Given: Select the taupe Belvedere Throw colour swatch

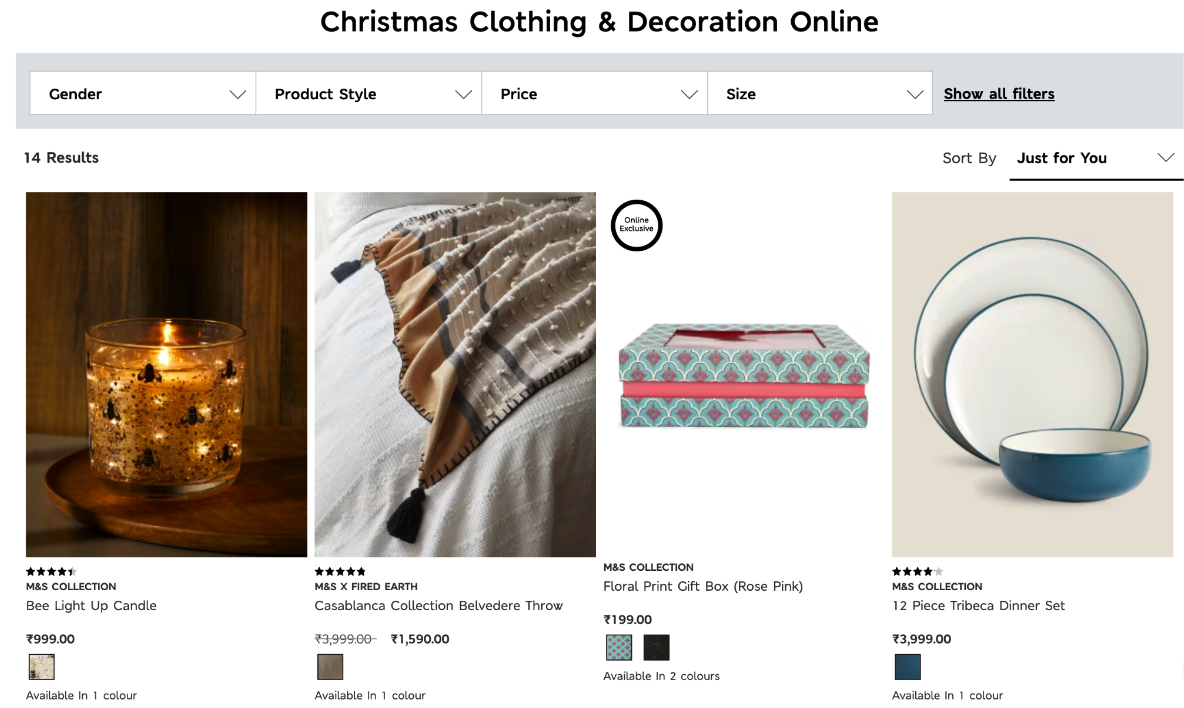Looking at the screenshot, I should click(x=330, y=667).
